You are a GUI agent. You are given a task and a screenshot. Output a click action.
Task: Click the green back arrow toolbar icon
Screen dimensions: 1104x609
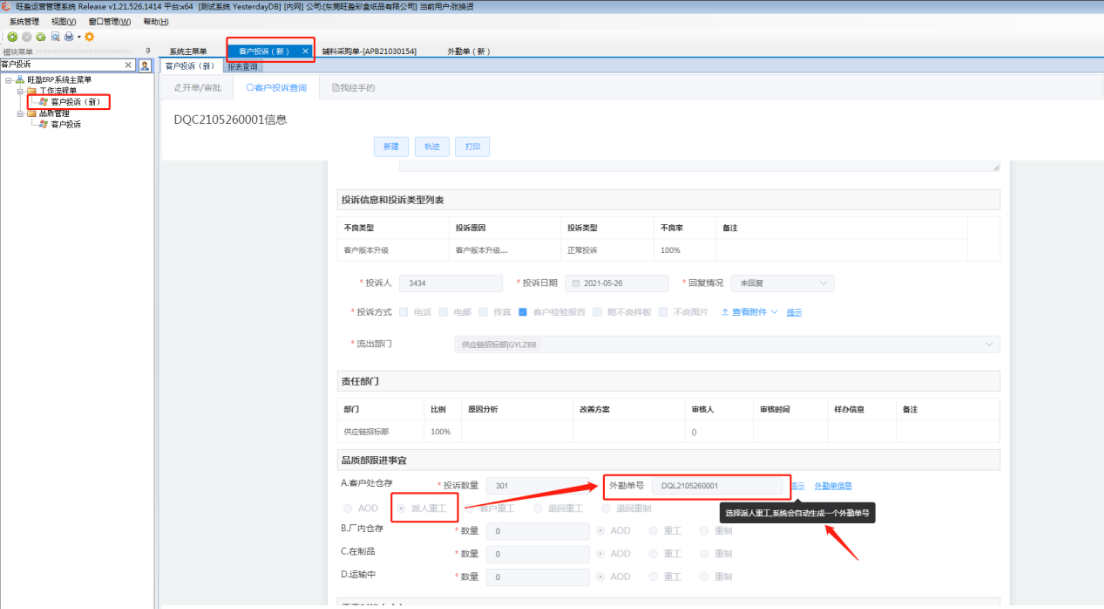13,37
